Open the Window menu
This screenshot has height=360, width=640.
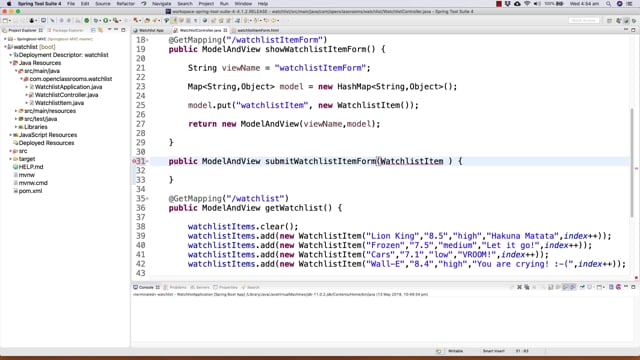point(243,4)
